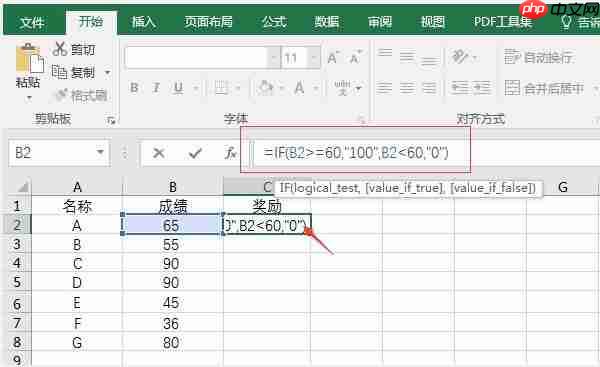Expand the Underline style dropdown arrow
The width and height of the screenshot is (600, 367).
[x=196, y=89]
